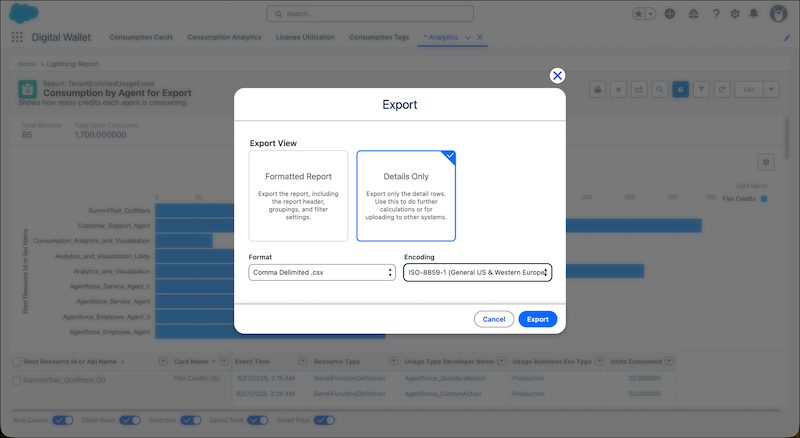800x438 pixels.
Task: Click the Salesforce cloud logo
Action: pyautogui.click(x=23, y=13)
